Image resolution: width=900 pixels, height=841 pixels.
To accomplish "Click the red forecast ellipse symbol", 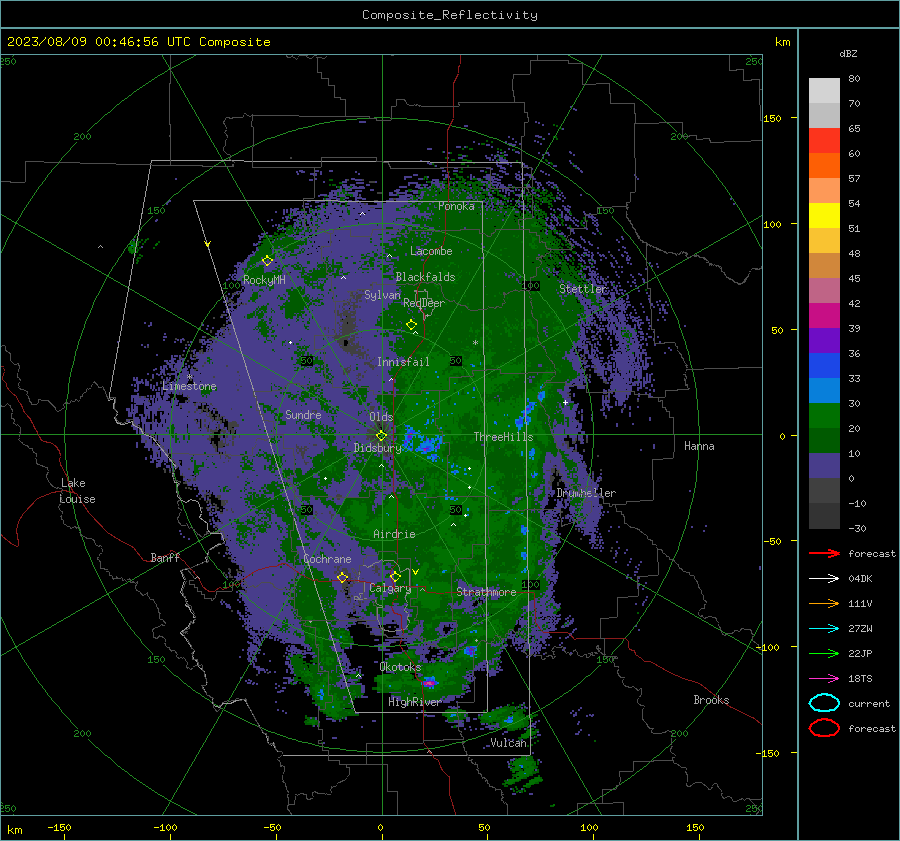I will (x=824, y=728).
